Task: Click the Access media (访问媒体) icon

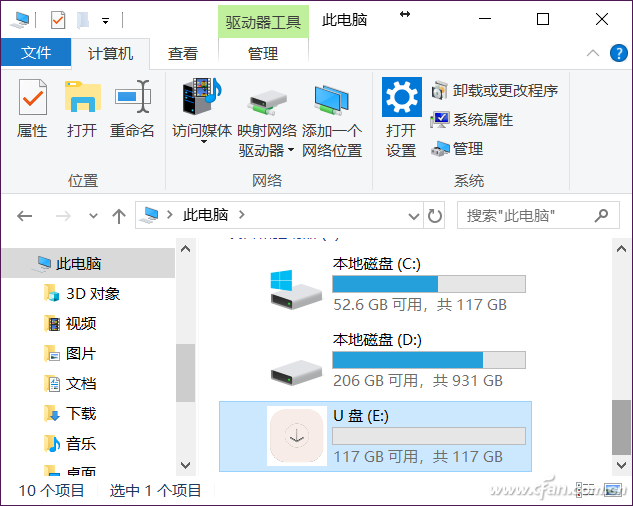Action: (x=202, y=96)
